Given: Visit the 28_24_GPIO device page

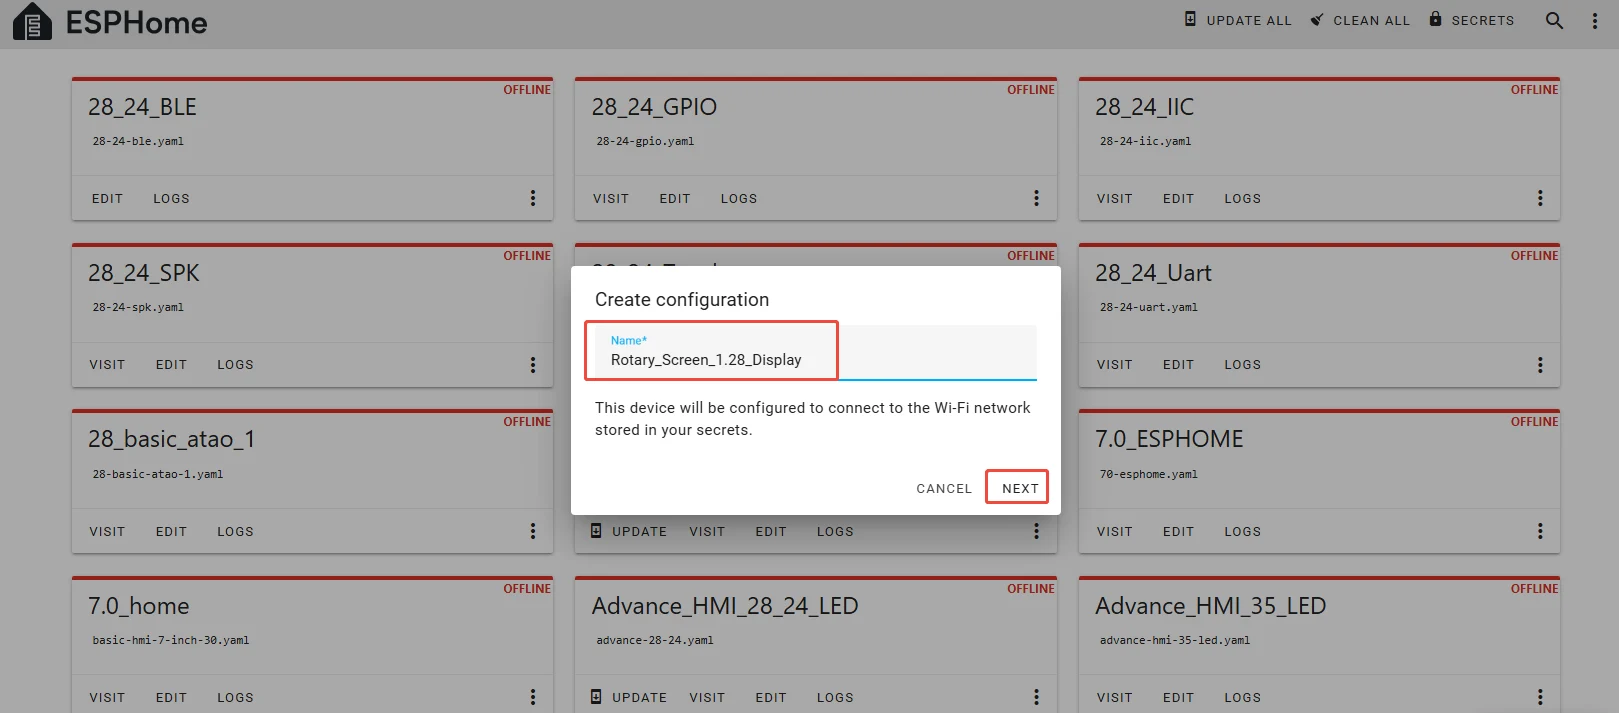Looking at the screenshot, I should pyautogui.click(x=610, y=199).
